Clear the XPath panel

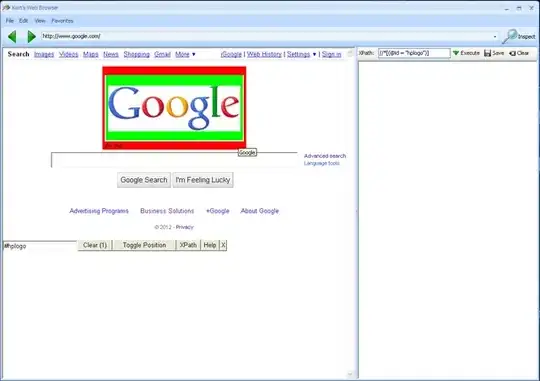(x=519, y=53)
